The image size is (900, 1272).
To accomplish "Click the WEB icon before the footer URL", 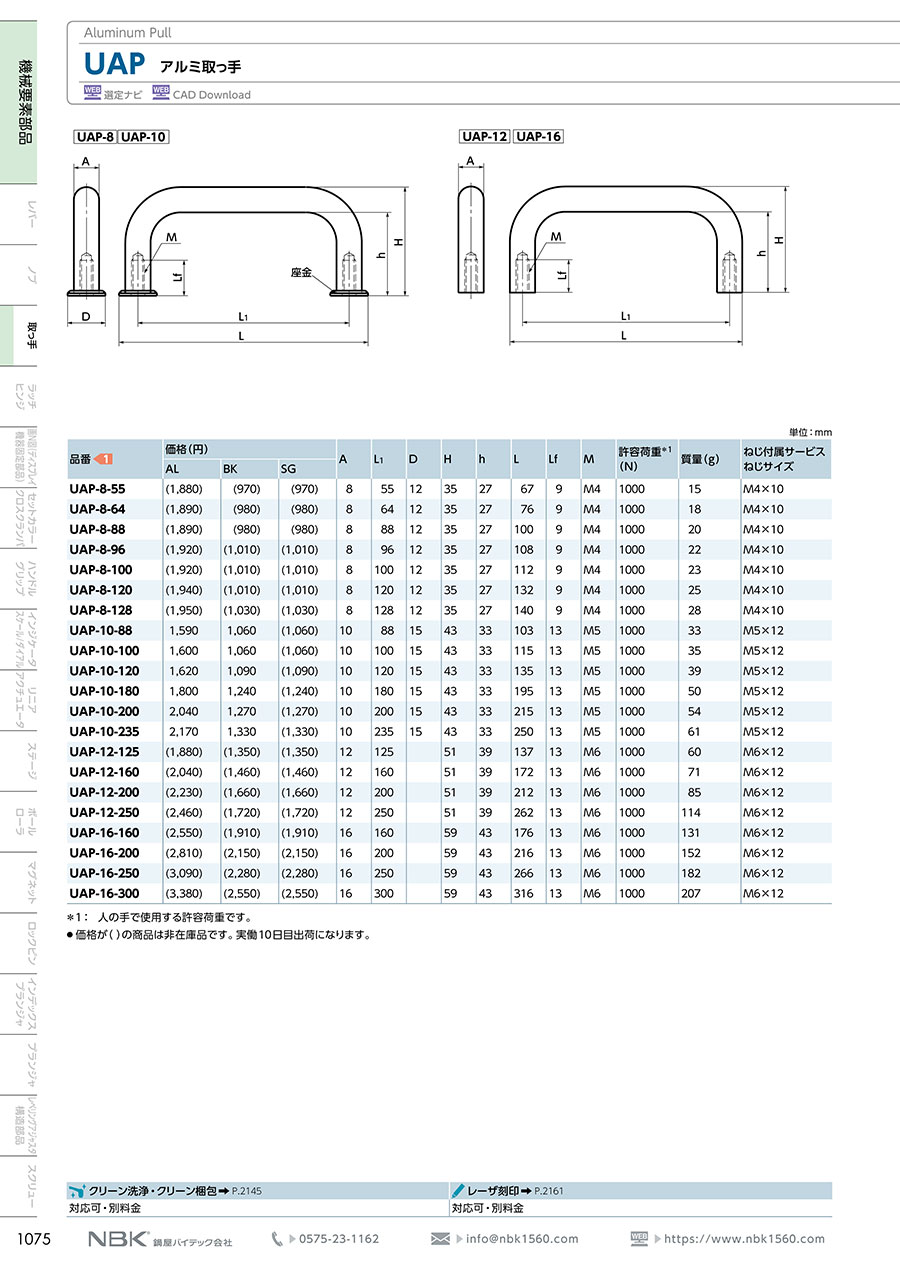I will [x=640, y=1238].
